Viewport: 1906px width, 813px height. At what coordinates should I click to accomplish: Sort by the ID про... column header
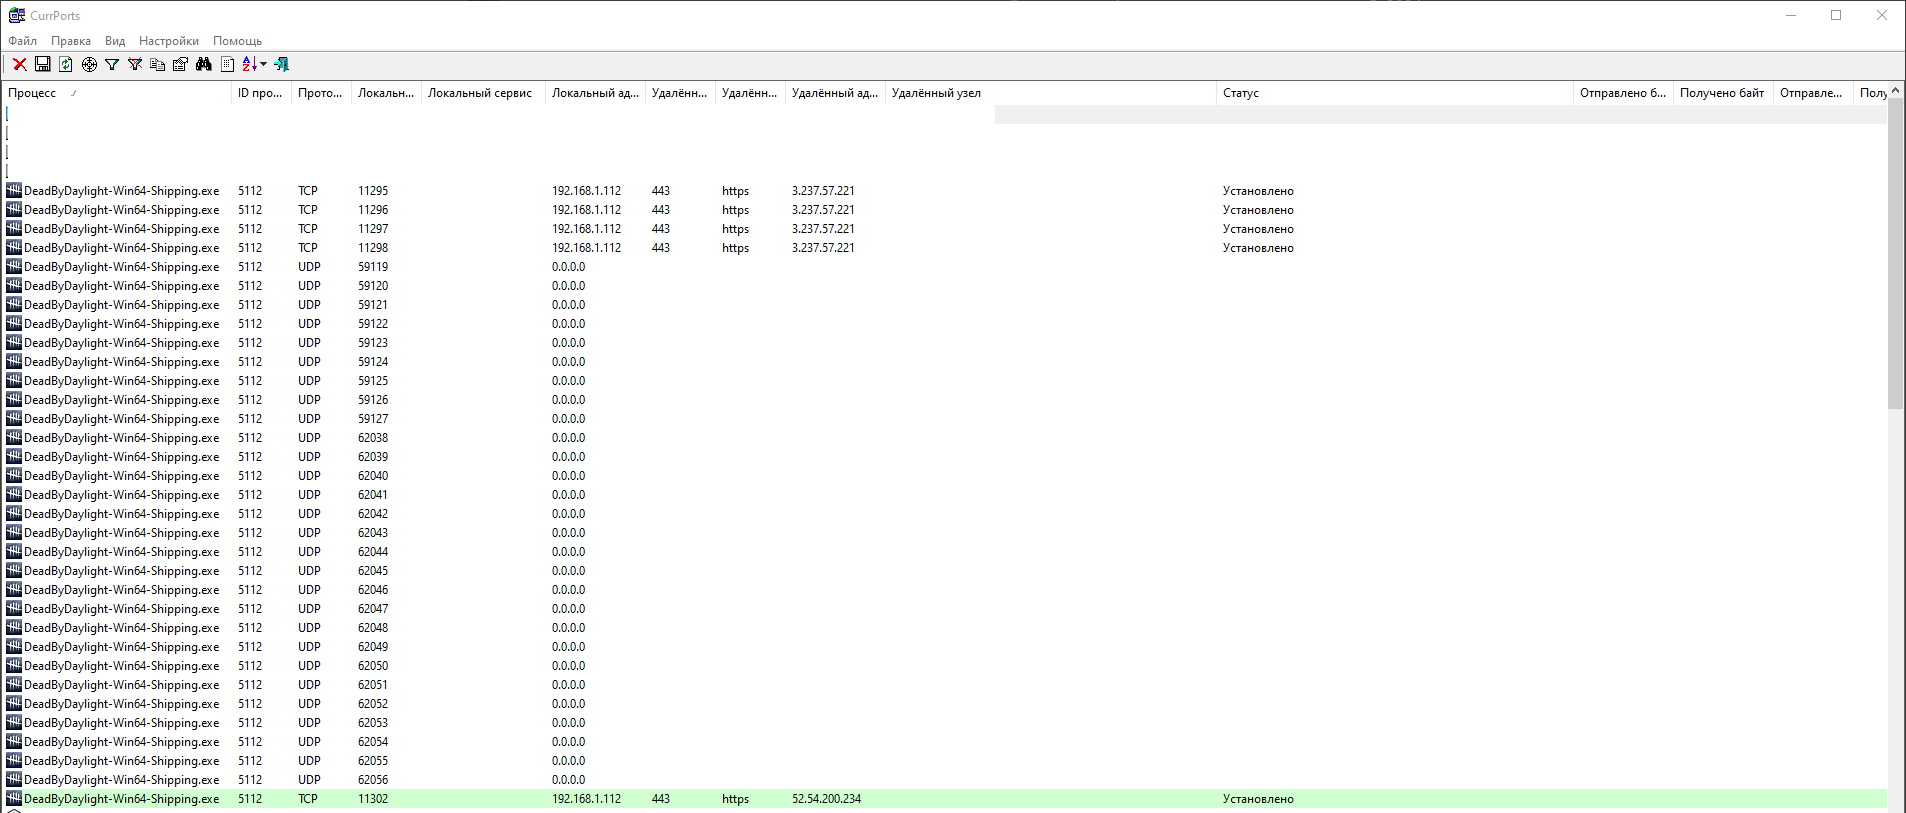pos(261,93)
